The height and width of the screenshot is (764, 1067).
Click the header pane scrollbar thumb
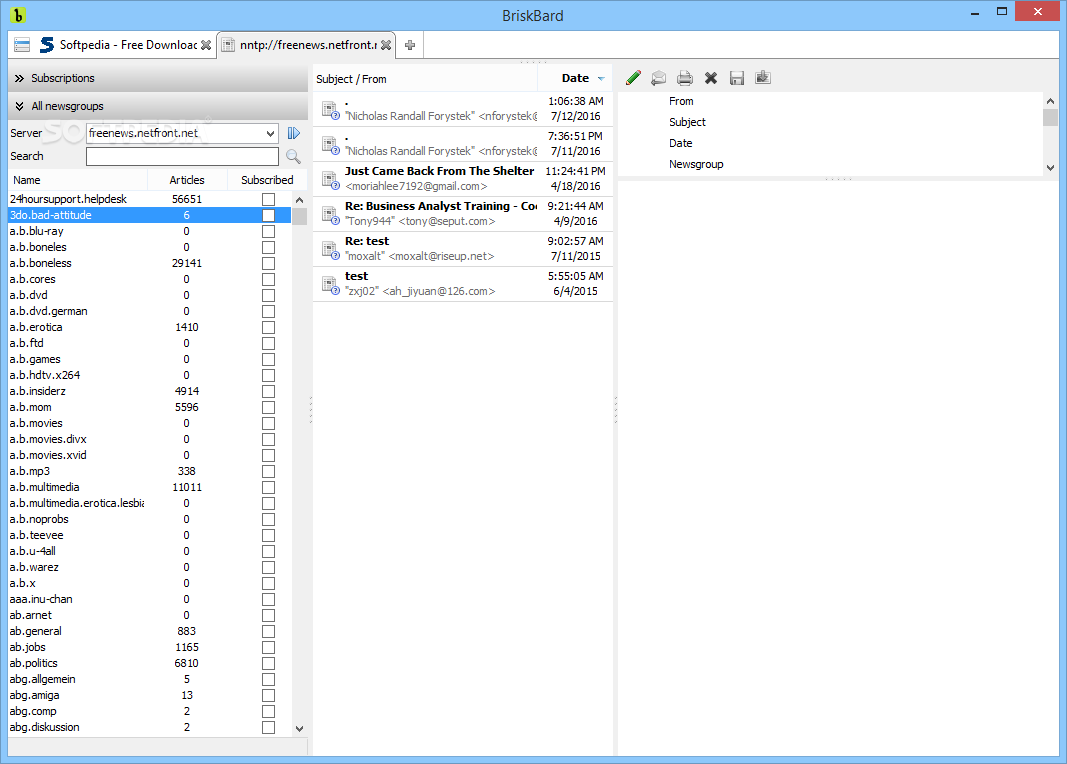point(1050,118)
